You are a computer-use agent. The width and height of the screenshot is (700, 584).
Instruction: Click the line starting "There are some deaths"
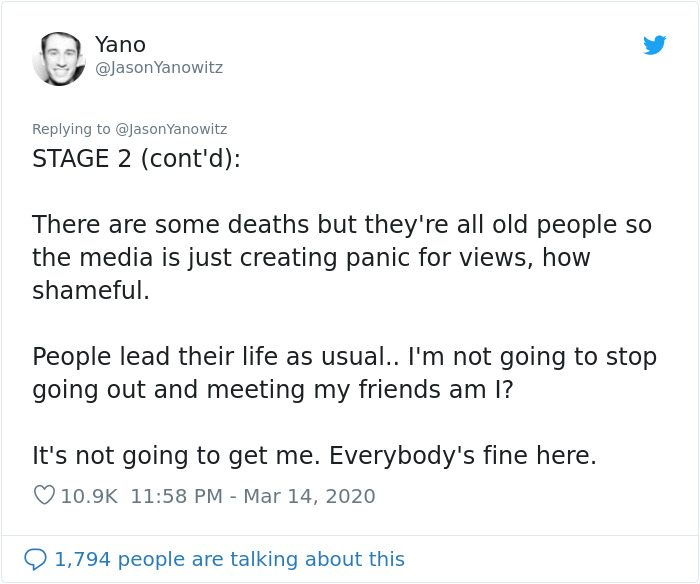(342, 224)
